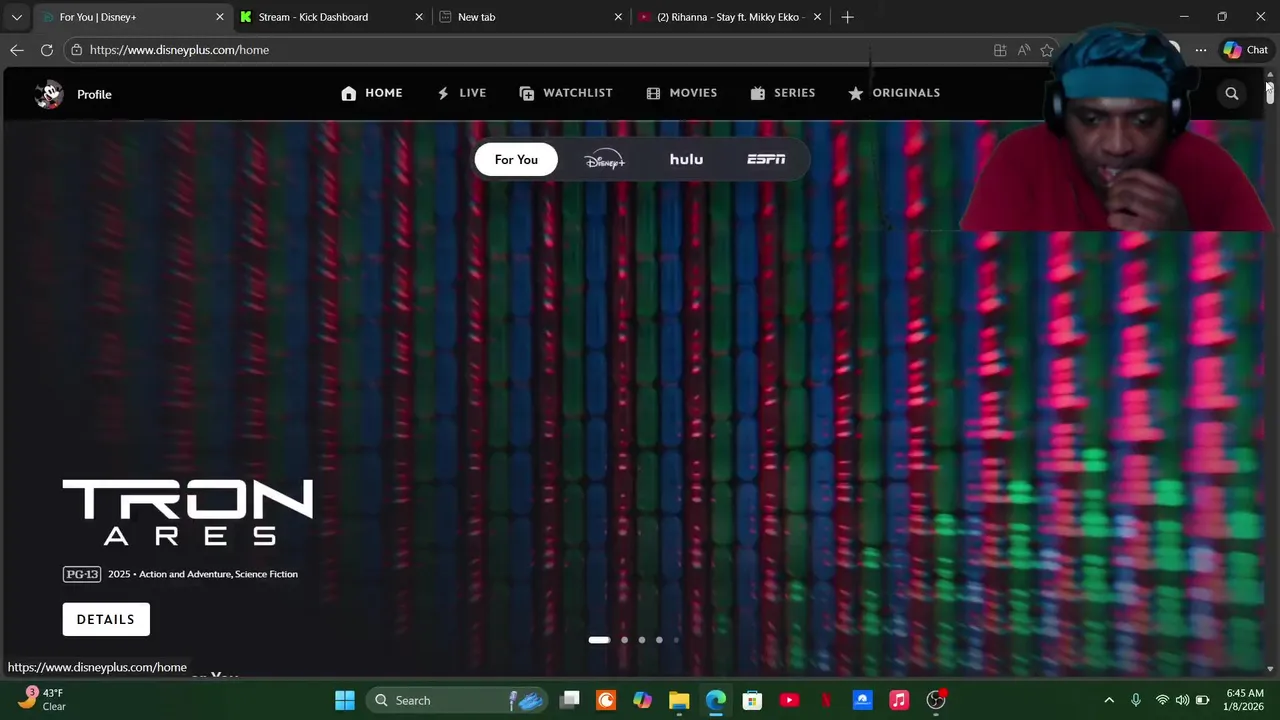Image resolution: width=1280 pixels, height=720 pixels.
Task: Launch Netflix from taskbar
Action: (826, 700)
